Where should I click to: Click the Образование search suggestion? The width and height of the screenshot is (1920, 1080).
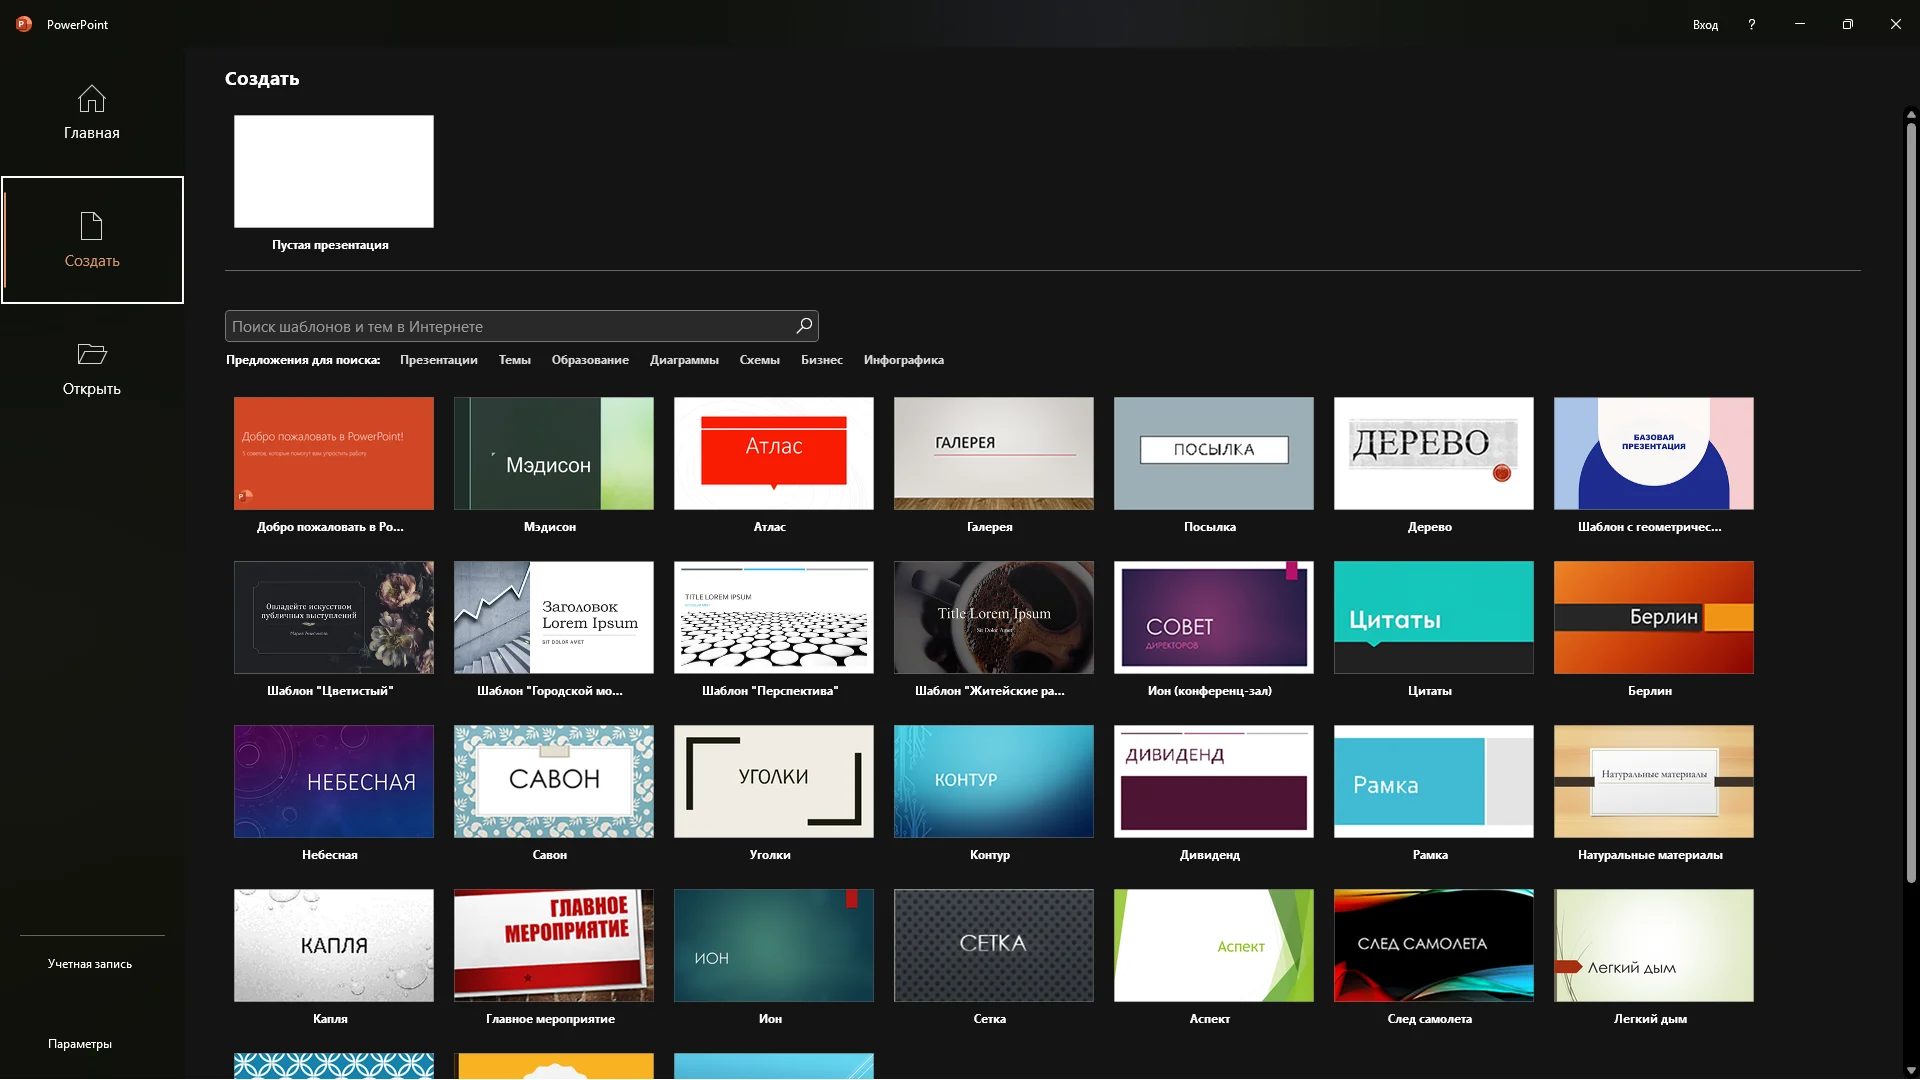pyautogui.click(x=590, y=360)
